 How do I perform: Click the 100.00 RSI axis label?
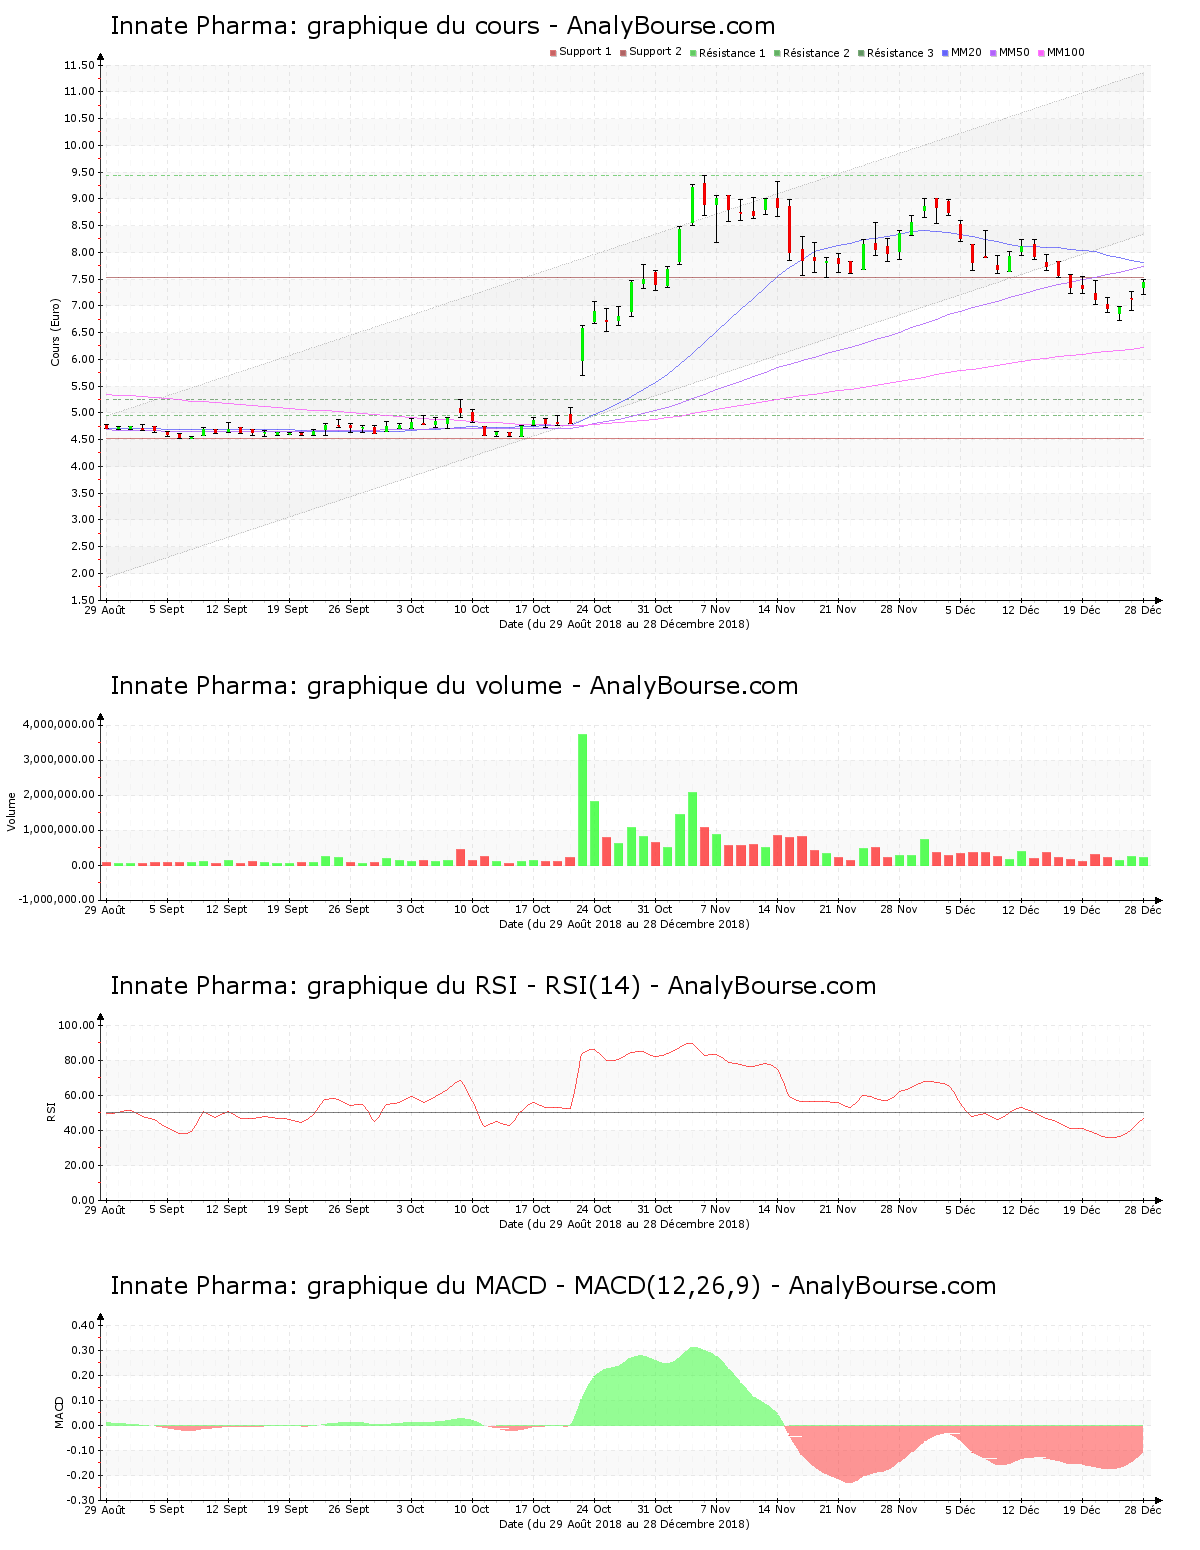pos(76,1025)
